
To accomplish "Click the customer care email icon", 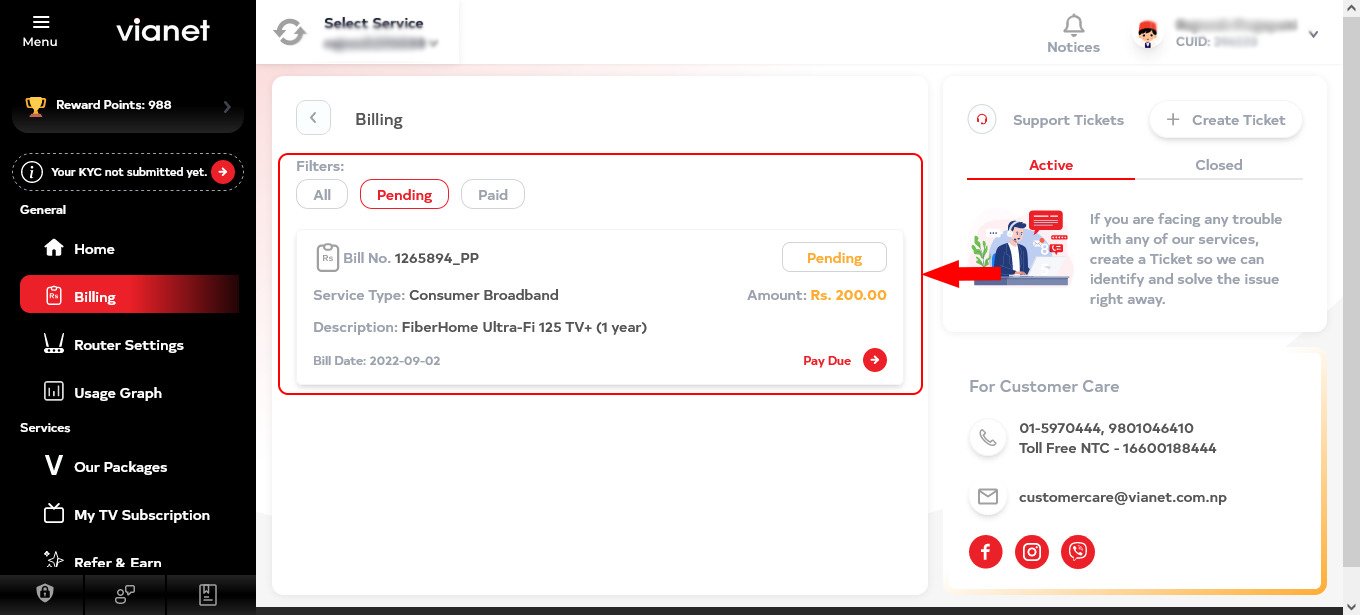I will pyautogui.click(x=988, y=497).
